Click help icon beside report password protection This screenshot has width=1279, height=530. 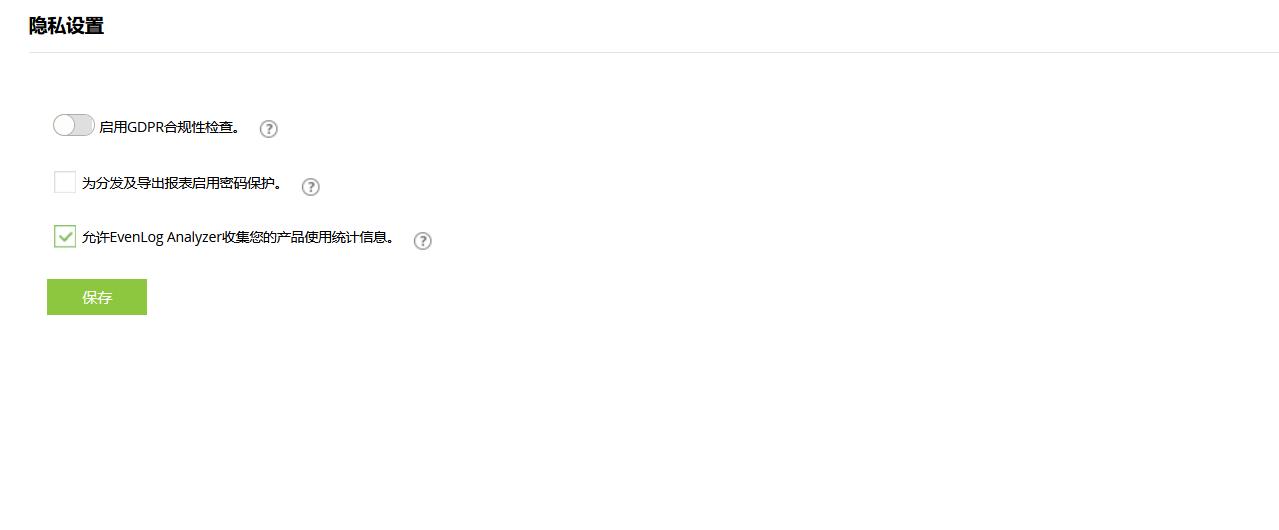click(x=310, y=187)
